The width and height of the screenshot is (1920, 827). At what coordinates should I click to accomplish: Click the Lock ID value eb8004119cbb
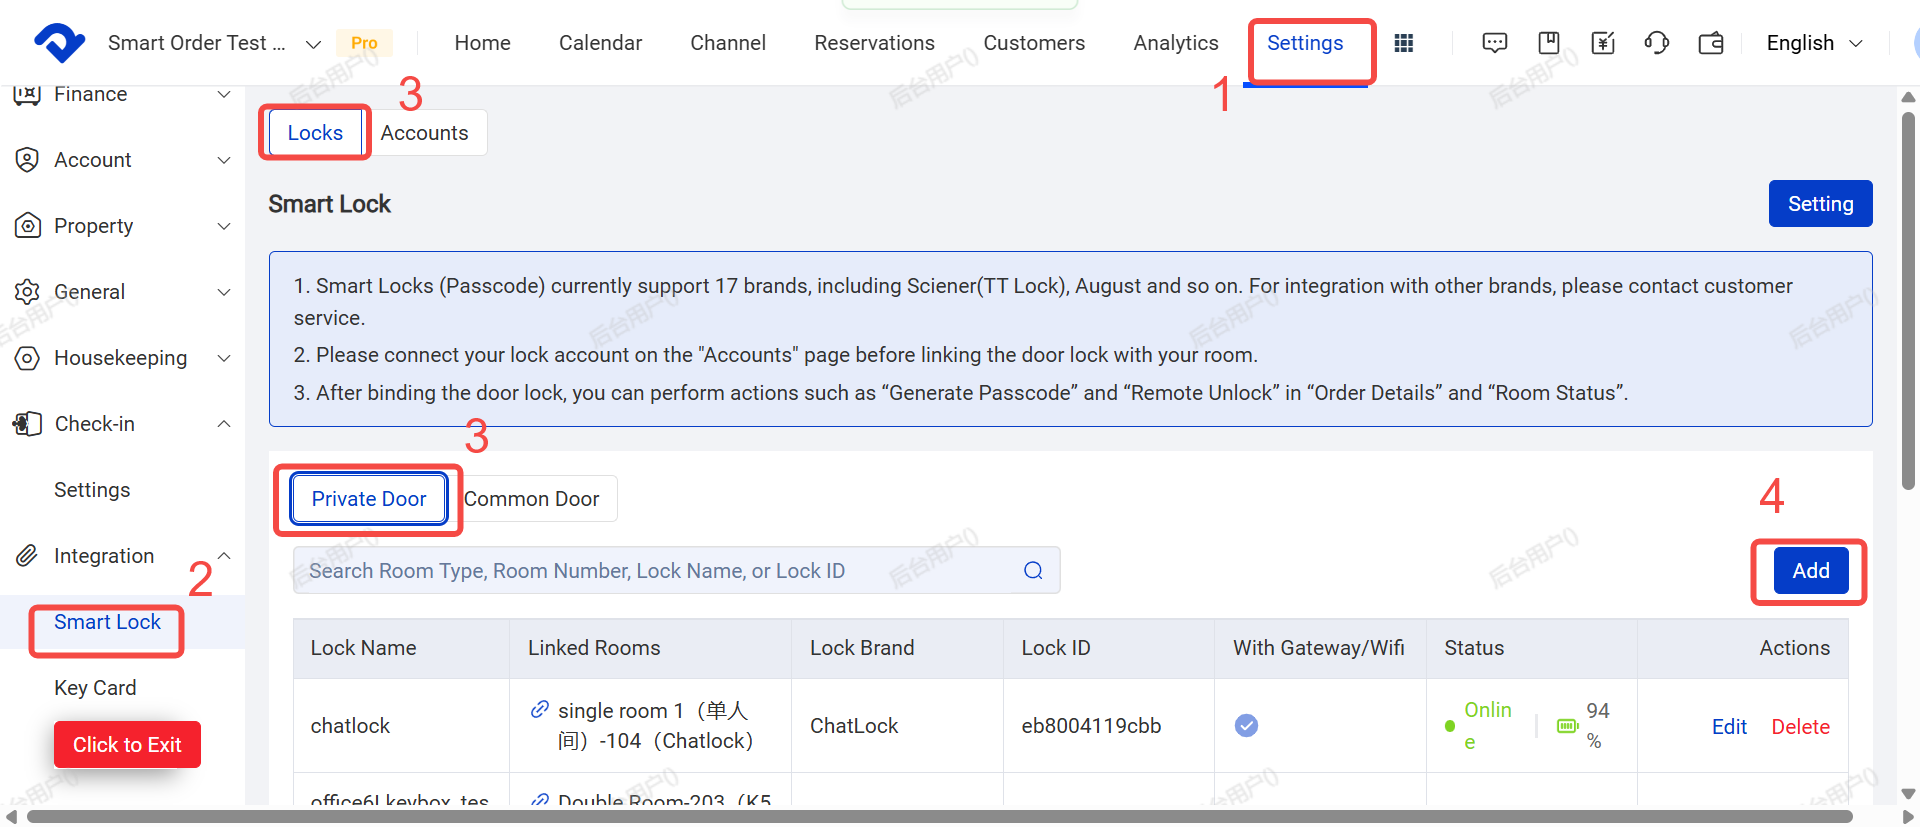tap(1091, 726)
